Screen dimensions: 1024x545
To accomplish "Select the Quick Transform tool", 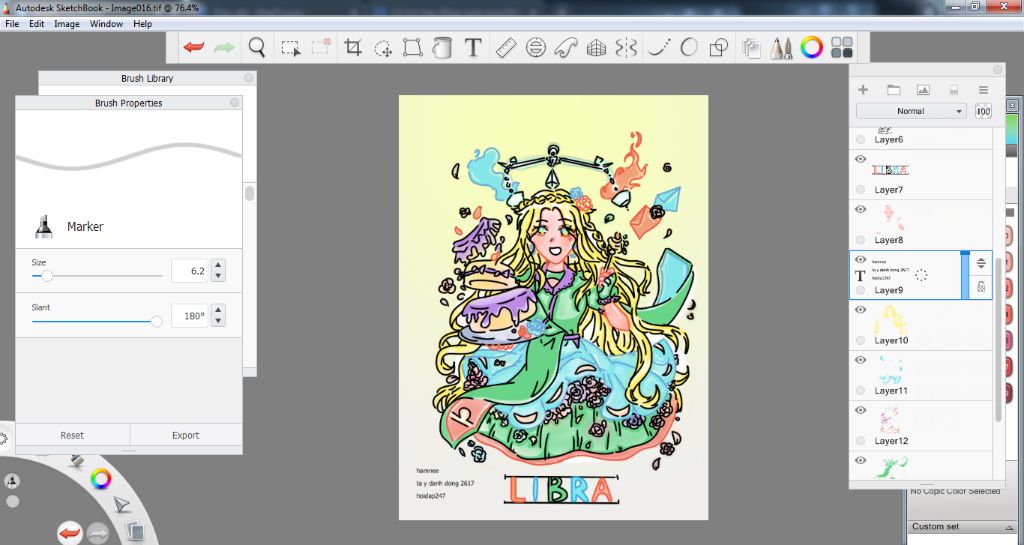I will pos(383,48).
